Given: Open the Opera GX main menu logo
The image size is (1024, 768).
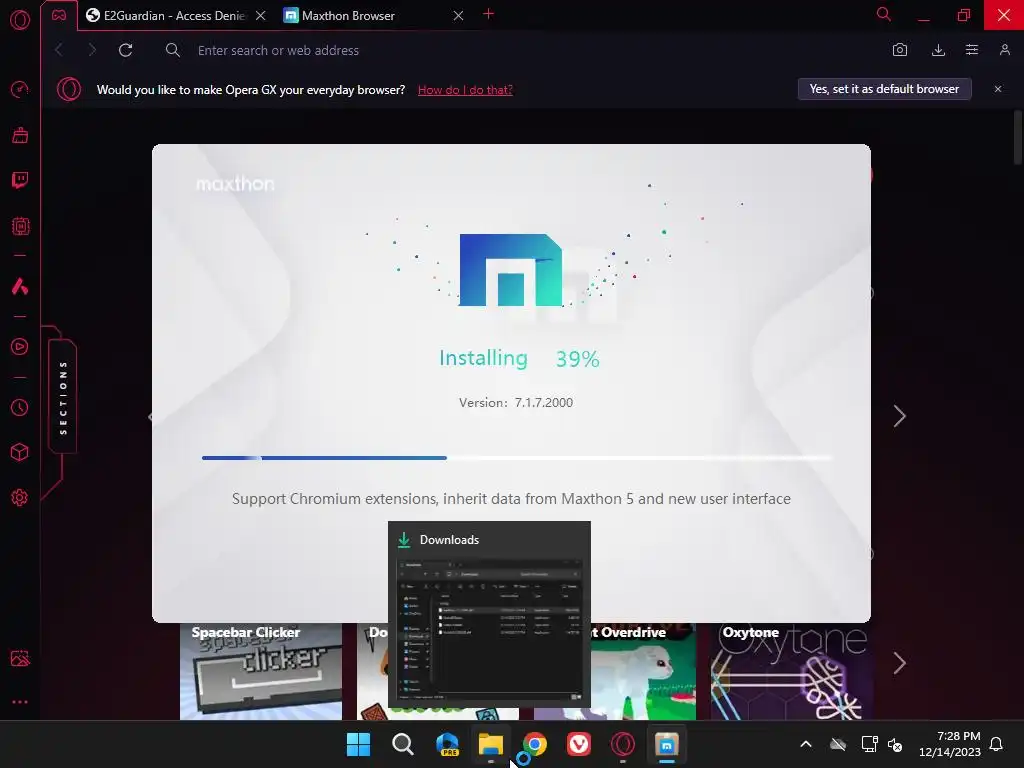Looking at the screenshot, I should coord(20,20).
